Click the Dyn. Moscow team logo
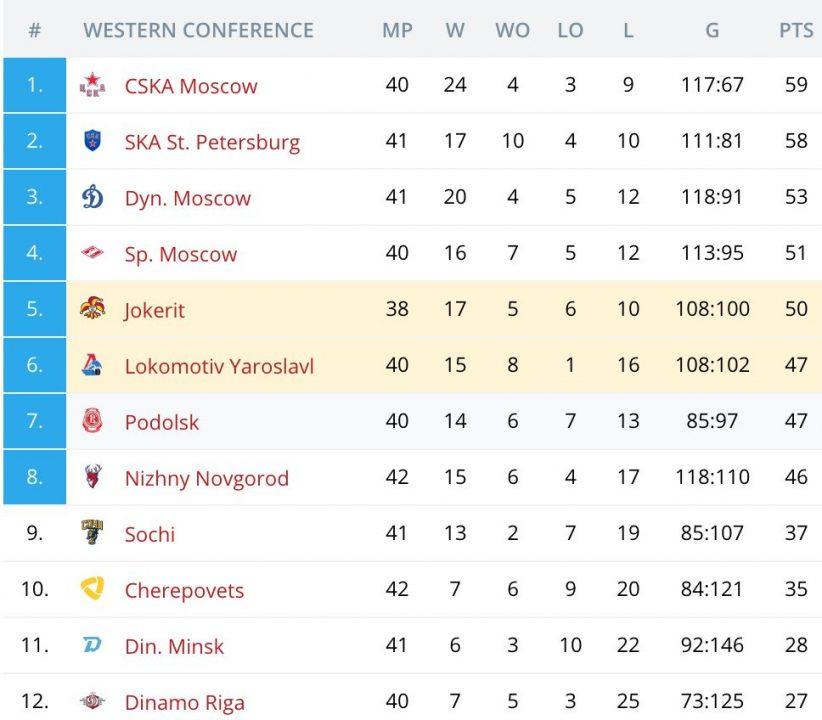822x720 pixels. [92, 198]
